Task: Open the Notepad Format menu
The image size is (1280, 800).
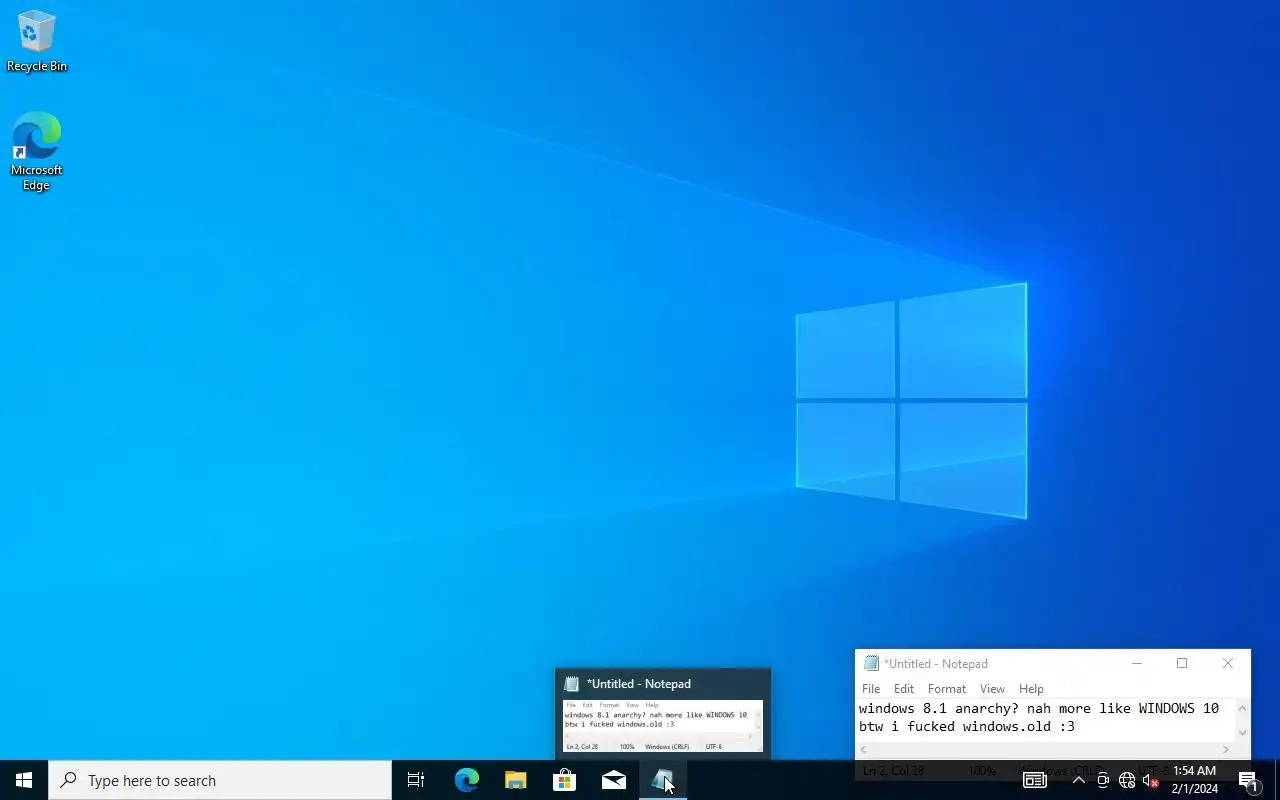Action: tap(947, 689)
